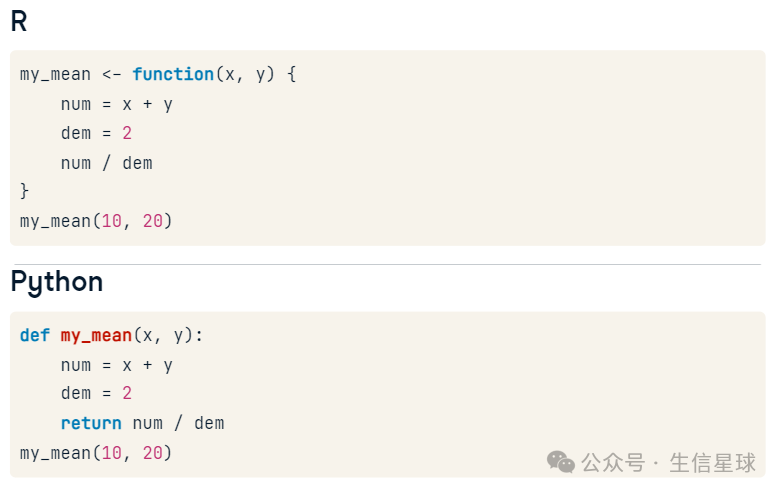The width and height of the screenshot is (780, 493).
Task: Click the WeChat logo icon in watermark
Action: point(561,462)
